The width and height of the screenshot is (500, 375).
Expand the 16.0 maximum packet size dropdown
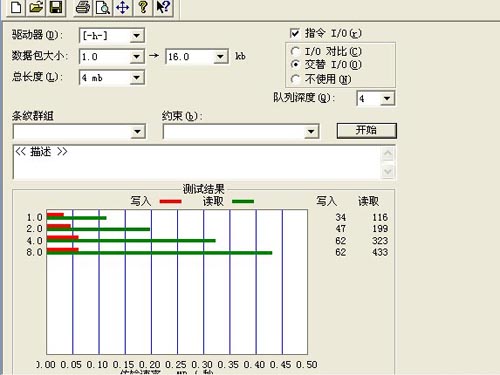coord(220,57)
